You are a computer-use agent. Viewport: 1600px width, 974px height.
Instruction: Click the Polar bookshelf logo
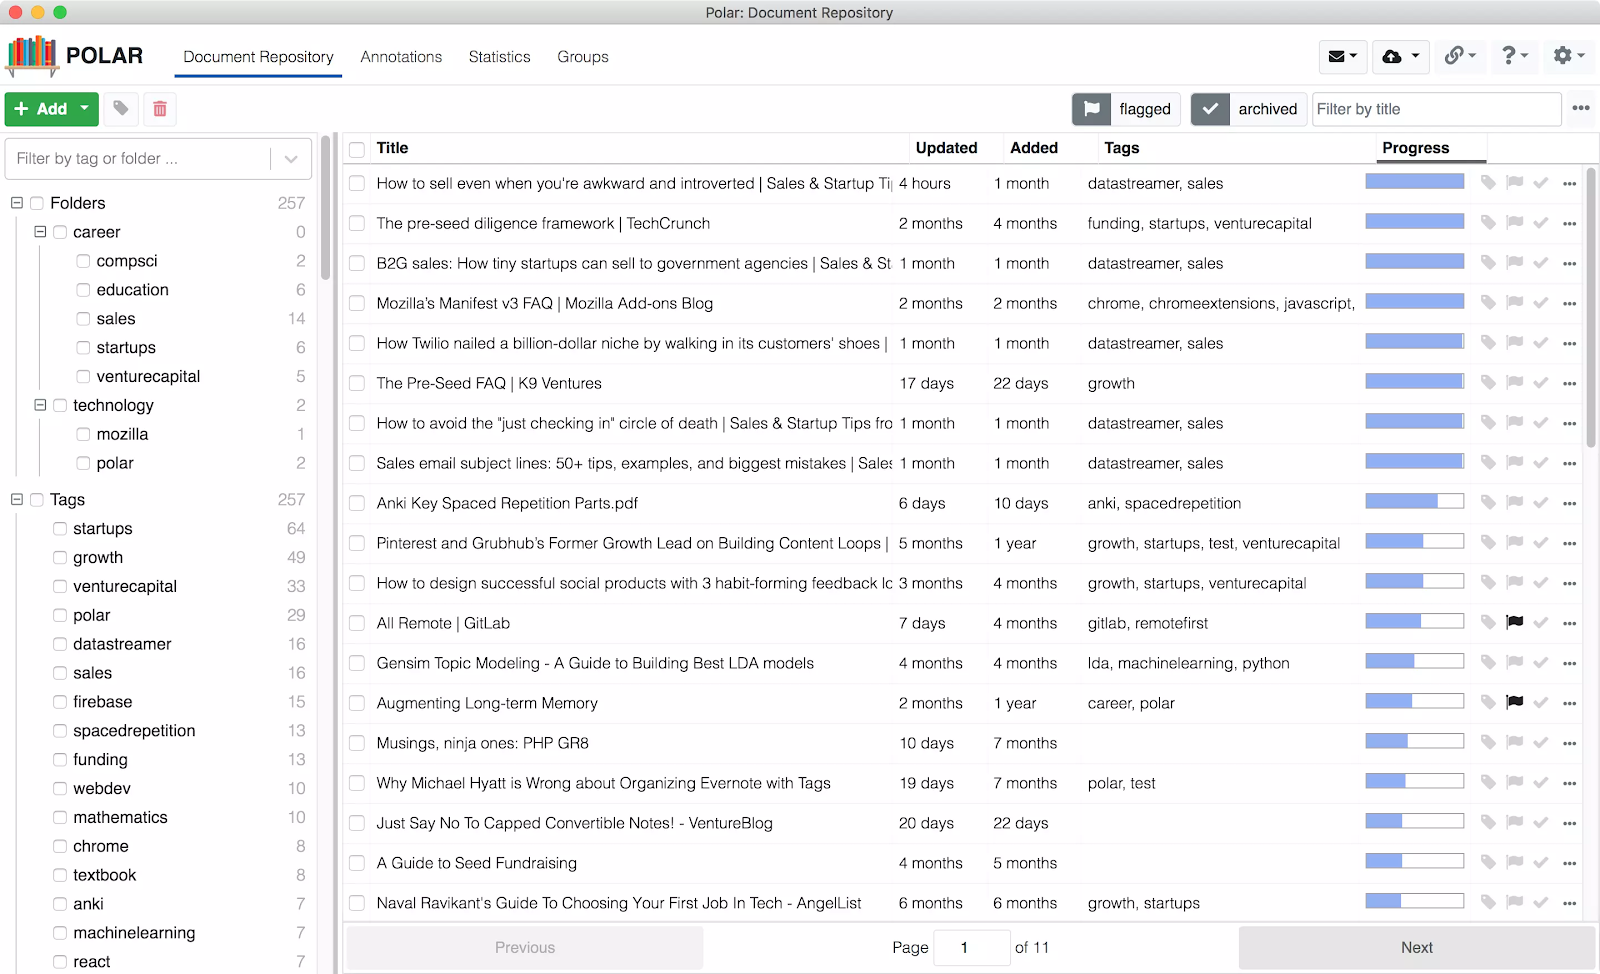[32, 55]
